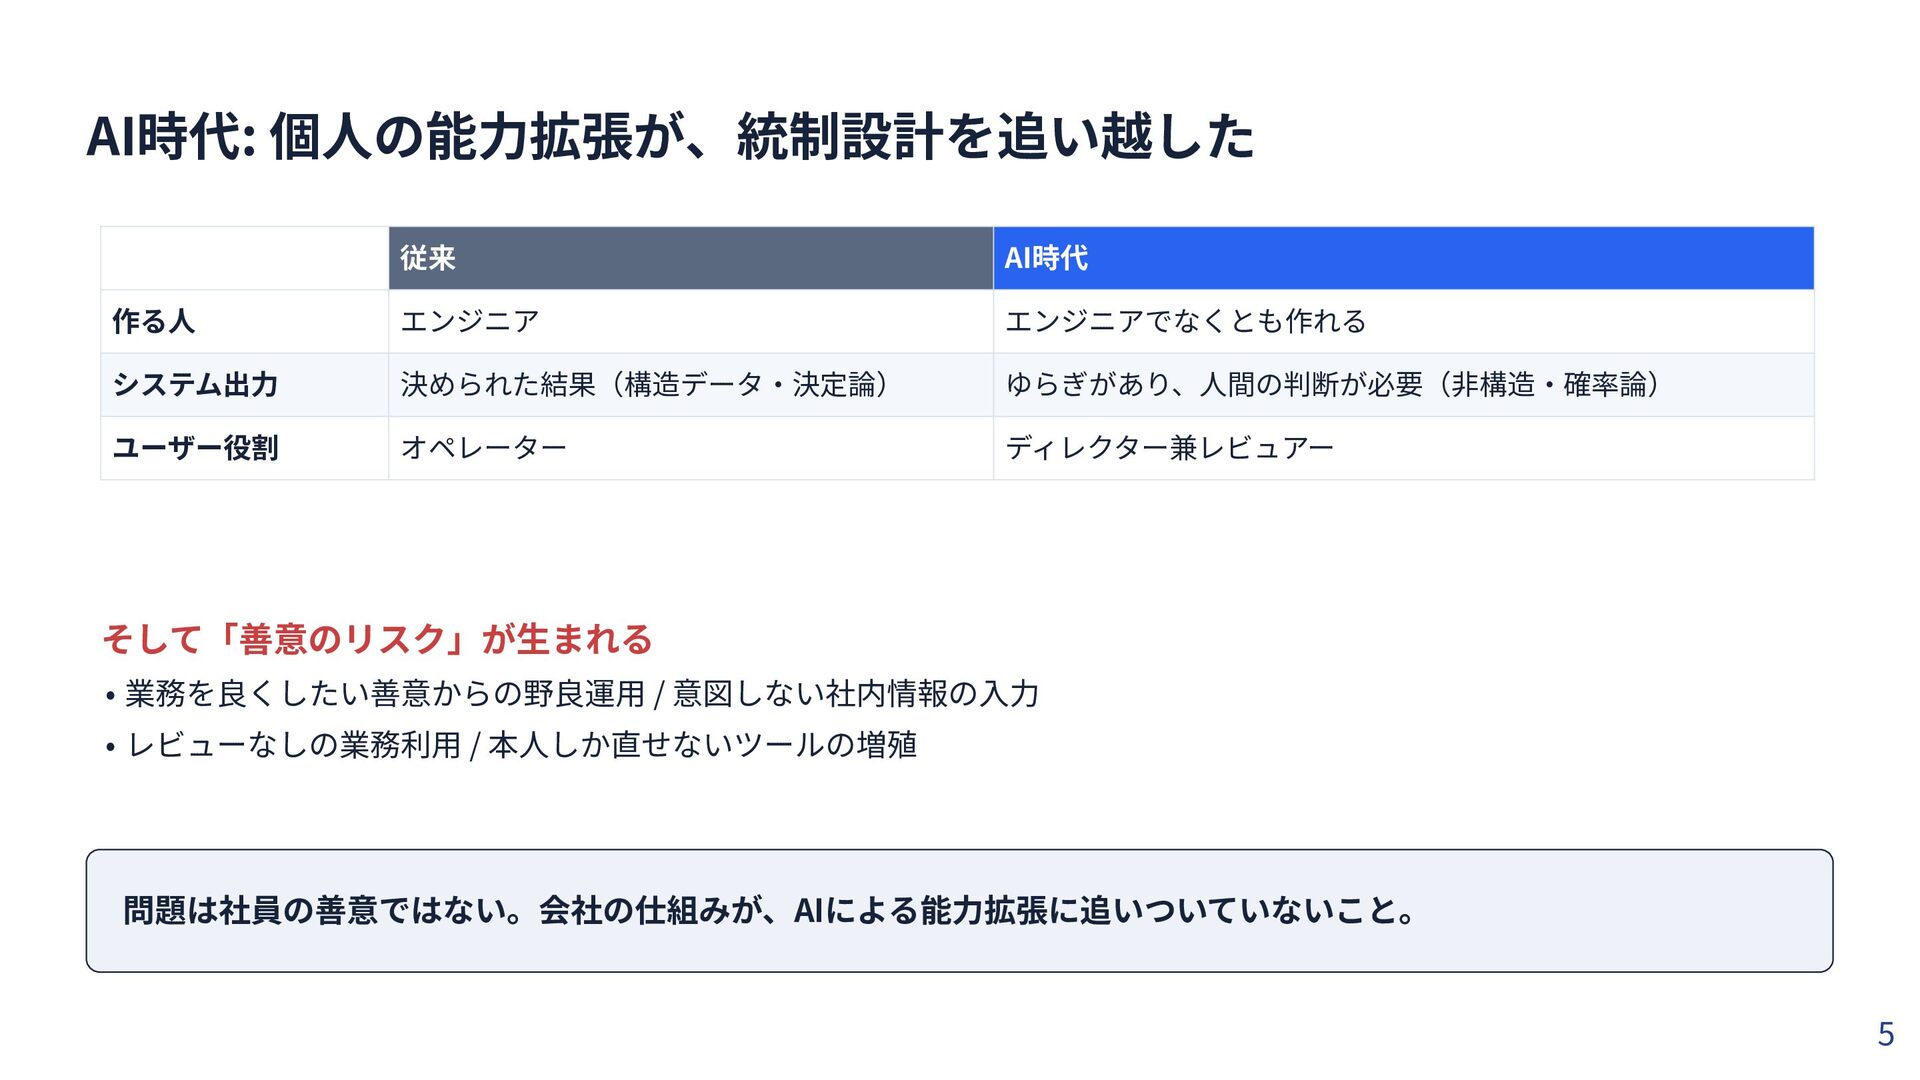This screenshot has width=1920, height=1080.
Task: Select the 従来 column header
Action: click(691, 258)
